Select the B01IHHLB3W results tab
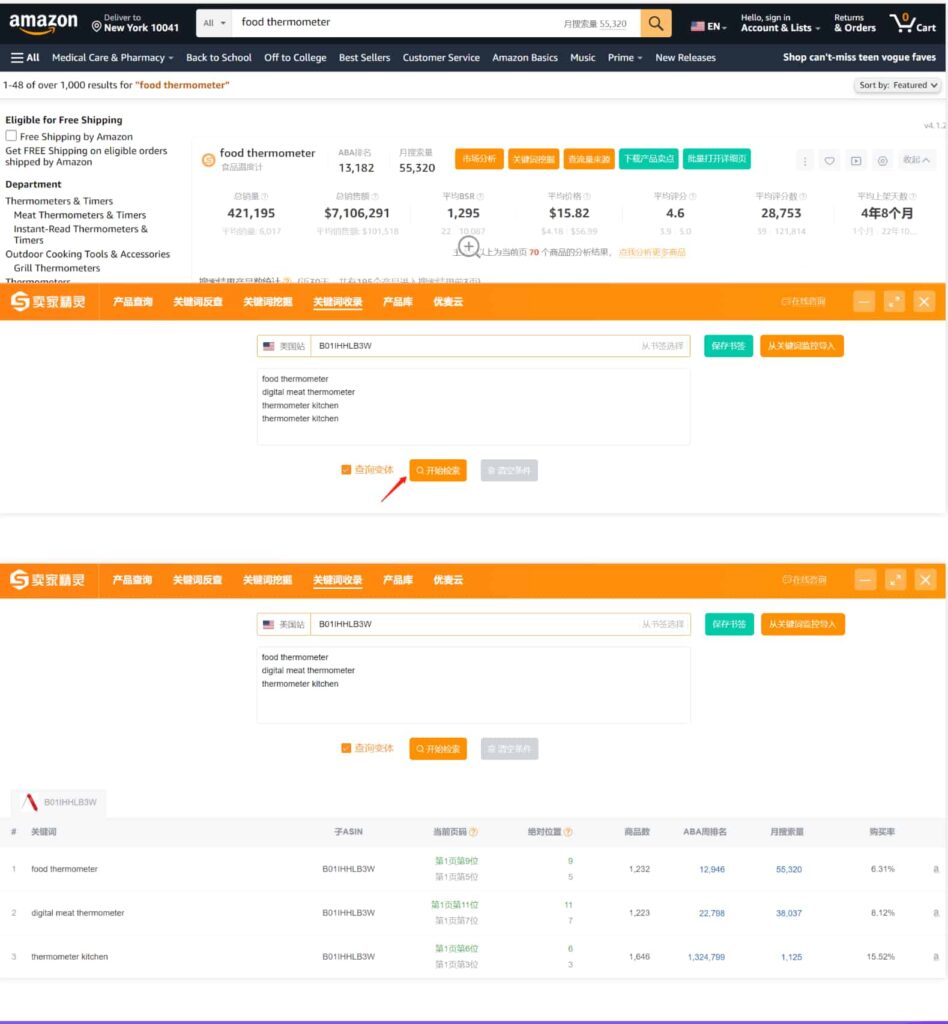This screenshot has width=948, height=1024. pos(59,802)
